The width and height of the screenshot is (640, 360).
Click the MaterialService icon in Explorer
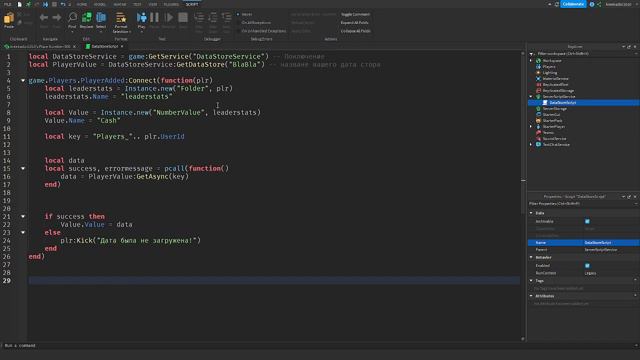click(538, 78)
